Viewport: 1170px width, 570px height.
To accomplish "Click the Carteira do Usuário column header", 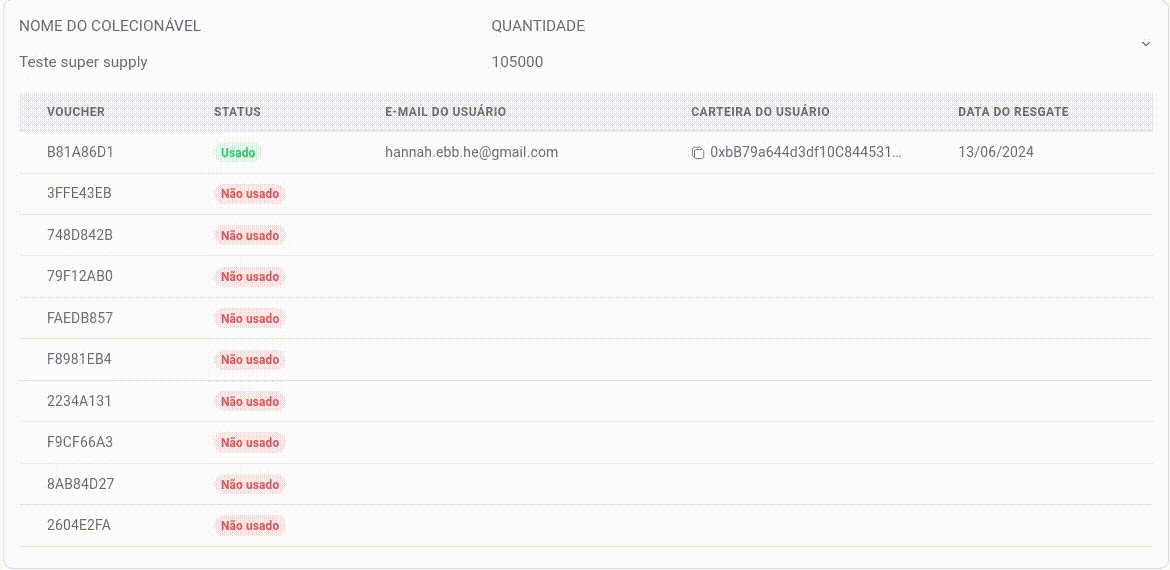I will click(x=760, y=112).
